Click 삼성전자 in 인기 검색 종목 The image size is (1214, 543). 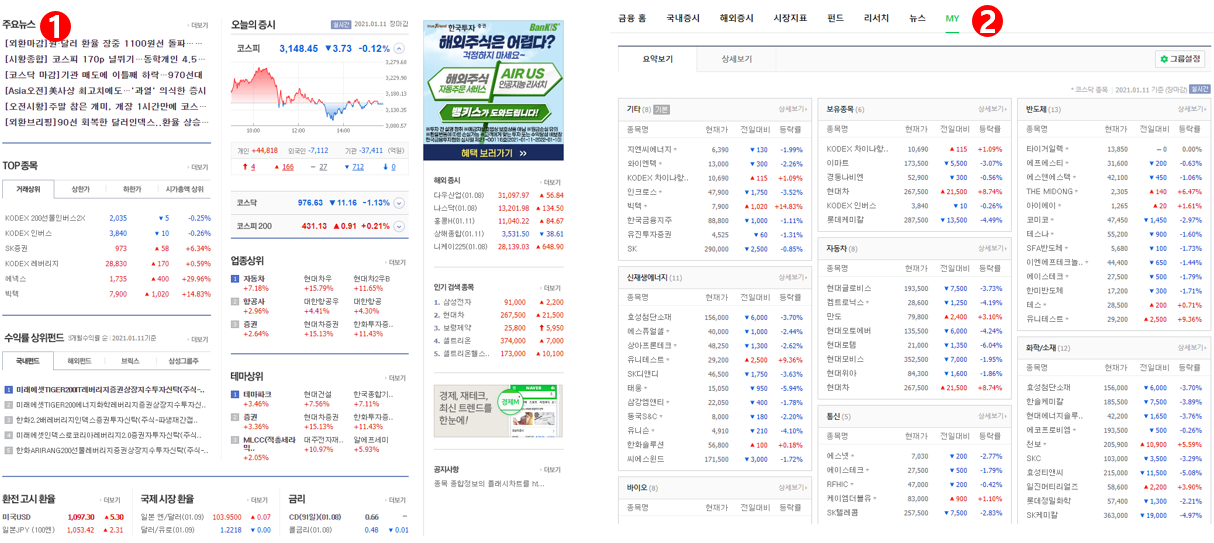pyautogui.click(x=457, y=302)
